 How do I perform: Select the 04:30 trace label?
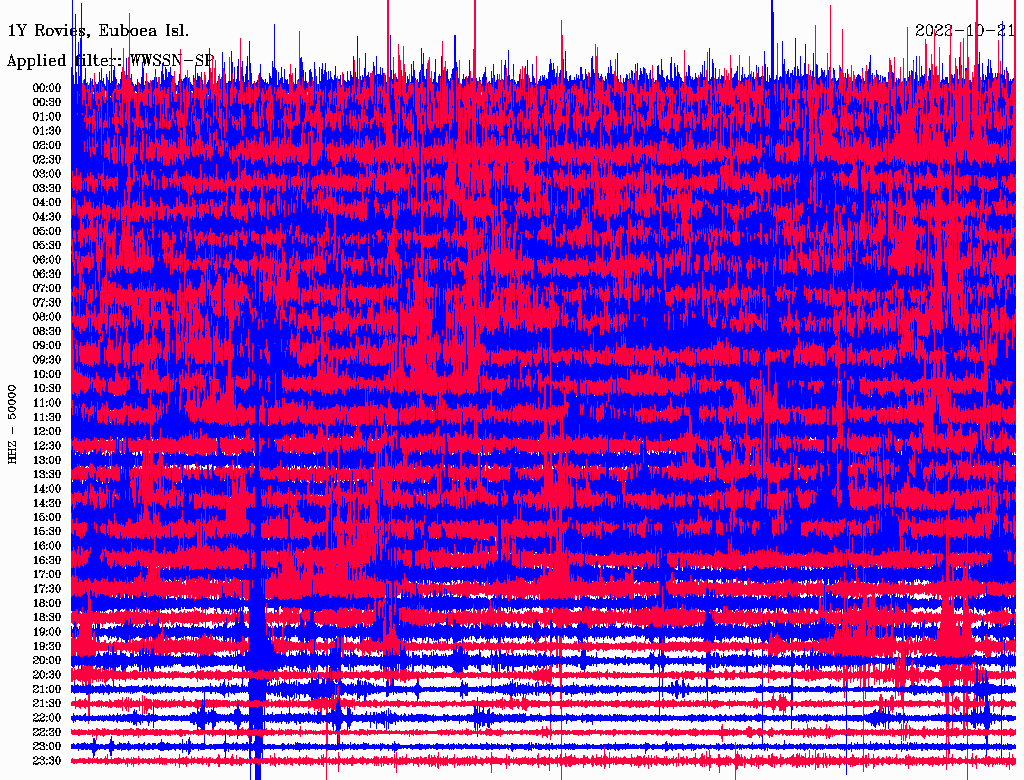47,217
